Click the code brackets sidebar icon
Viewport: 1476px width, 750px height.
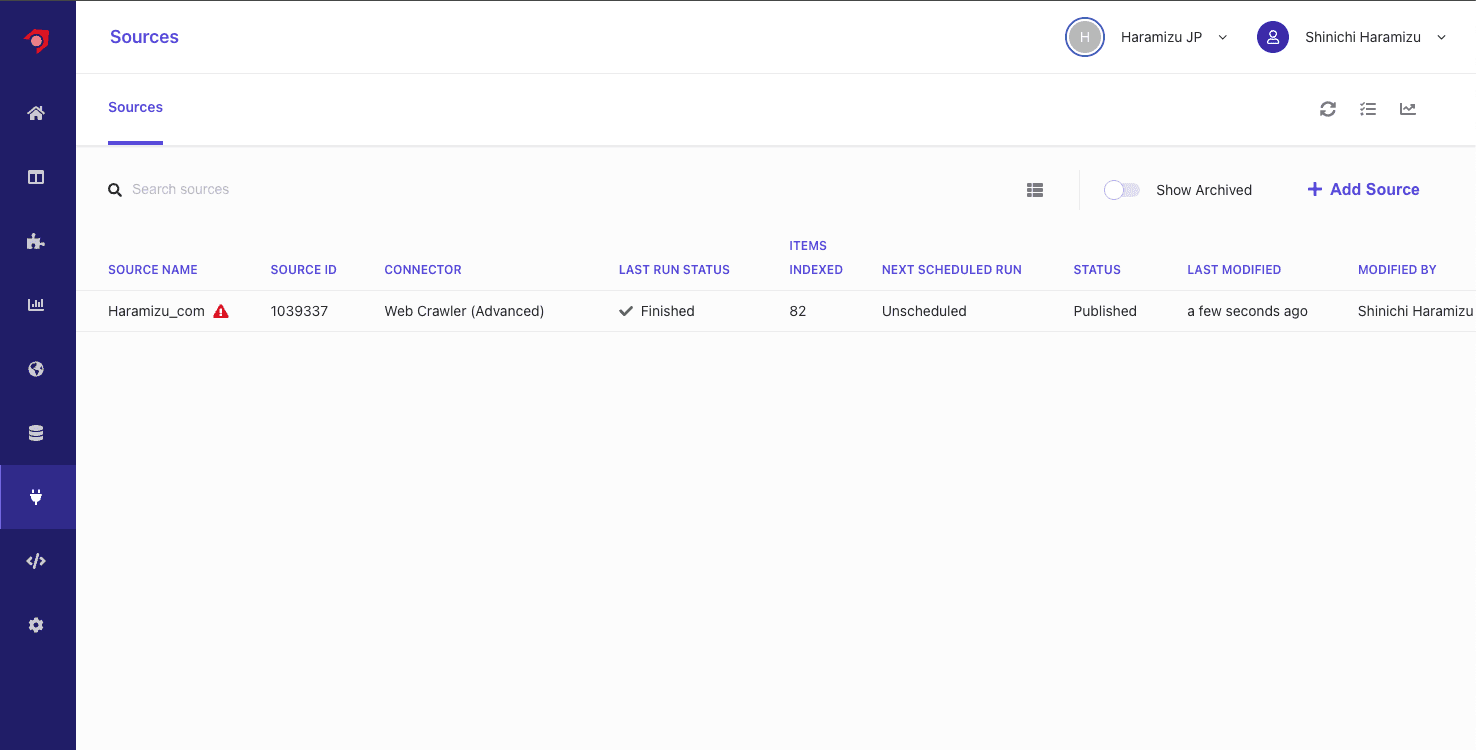36,561
